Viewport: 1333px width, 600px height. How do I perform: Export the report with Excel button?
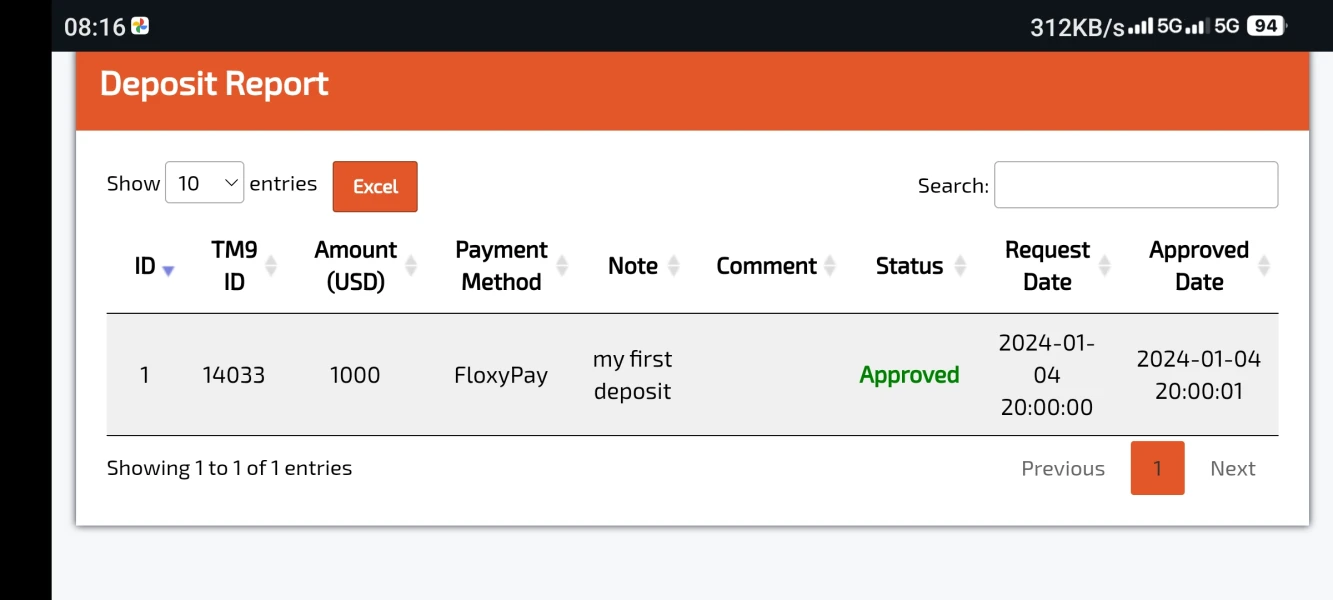point(375,187)
